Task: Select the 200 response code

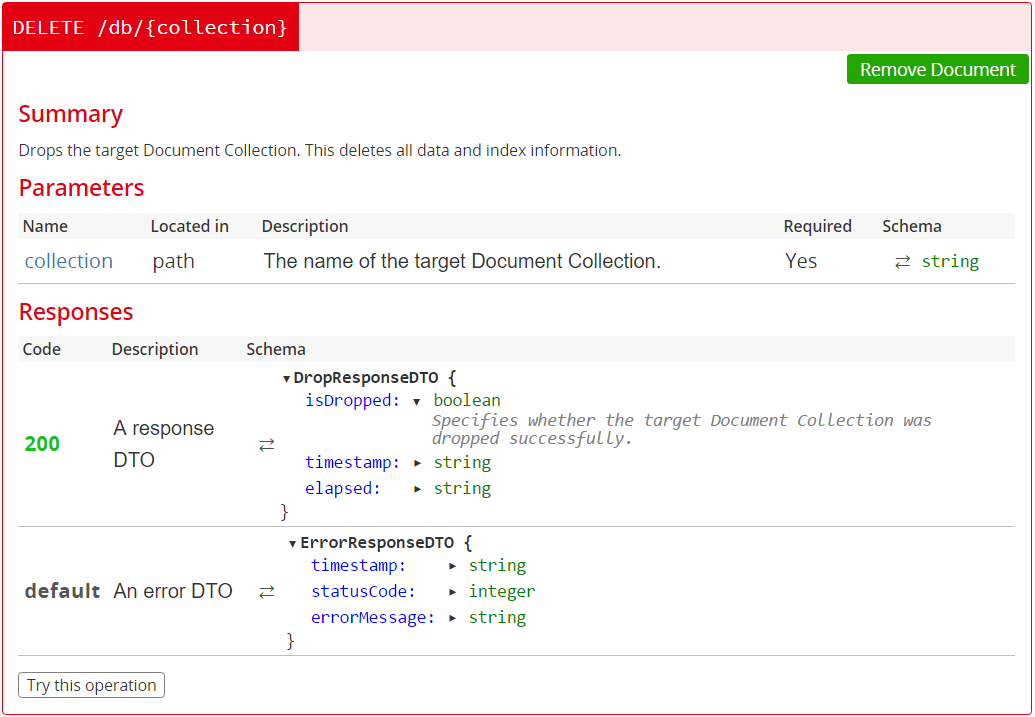Action: tap(42, 444)
